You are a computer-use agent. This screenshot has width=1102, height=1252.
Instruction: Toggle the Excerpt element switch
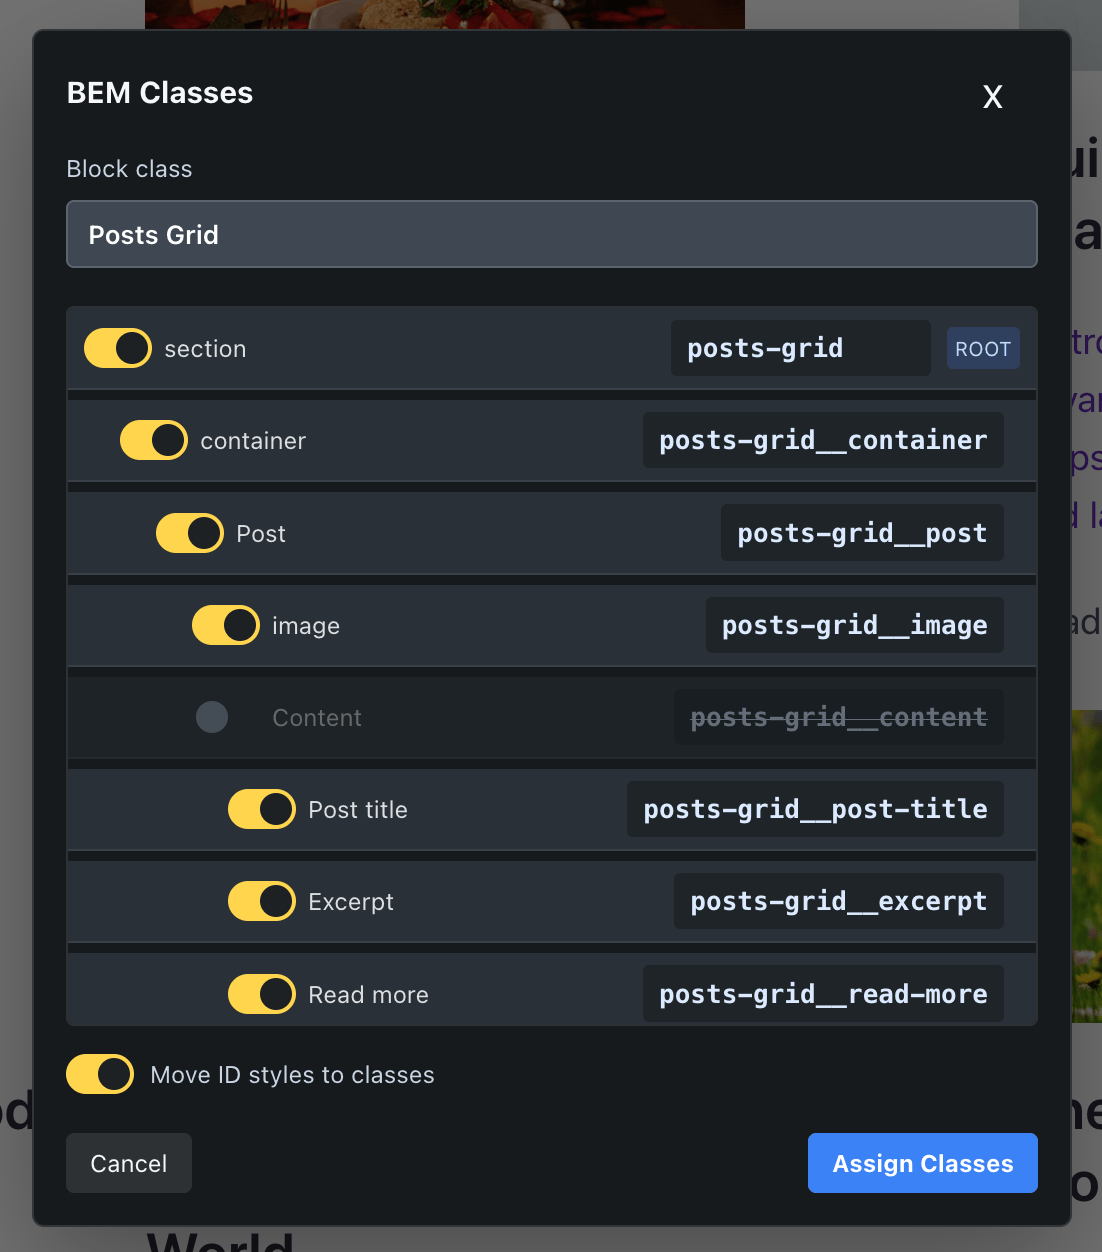click(262, 901)
